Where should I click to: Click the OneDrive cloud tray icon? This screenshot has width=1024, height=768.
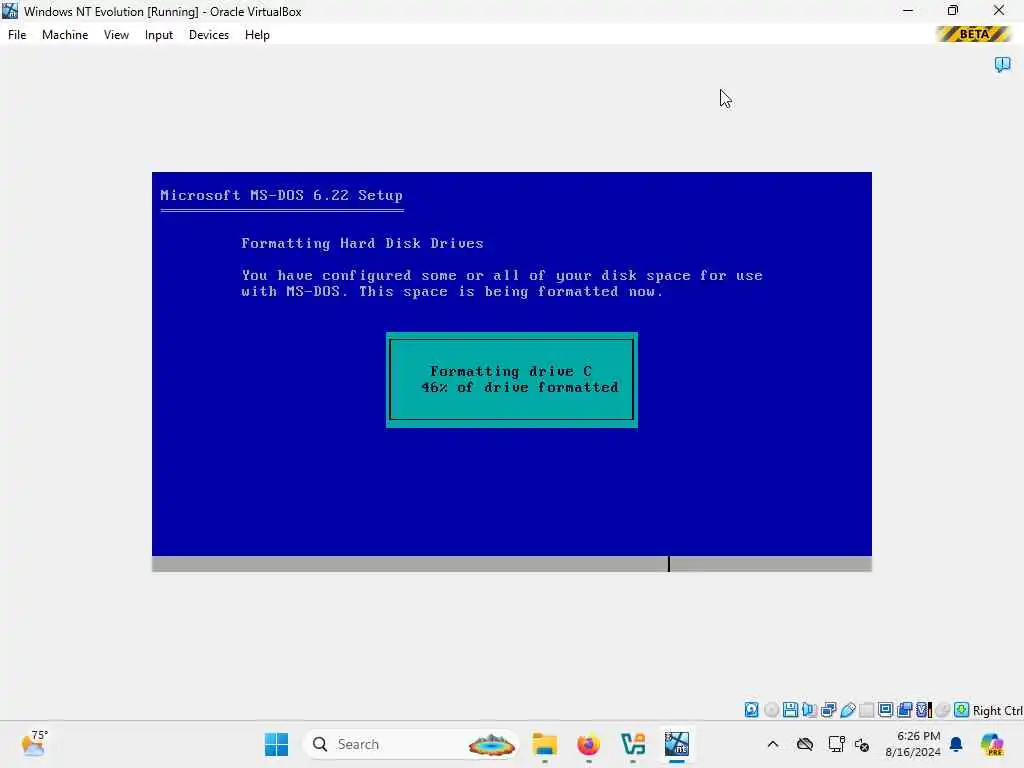tap(805, 744)
